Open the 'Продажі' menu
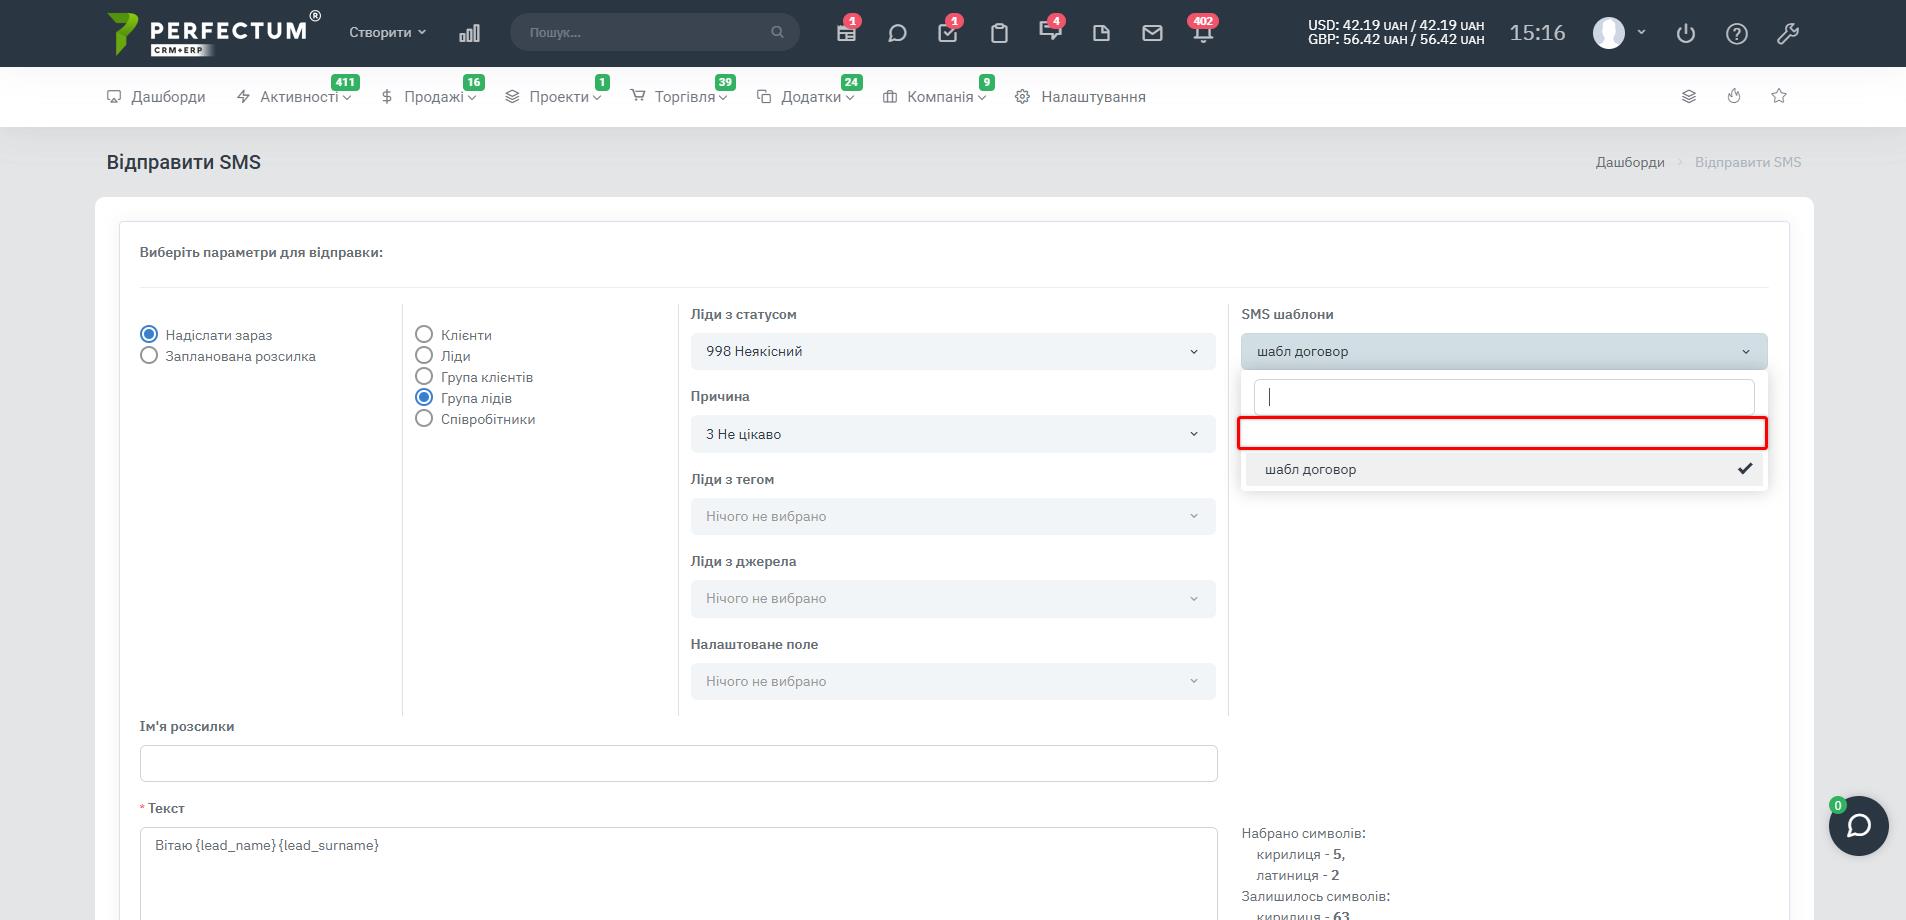The width and height of the screenshot is (1906, 920). click(432, 97)
